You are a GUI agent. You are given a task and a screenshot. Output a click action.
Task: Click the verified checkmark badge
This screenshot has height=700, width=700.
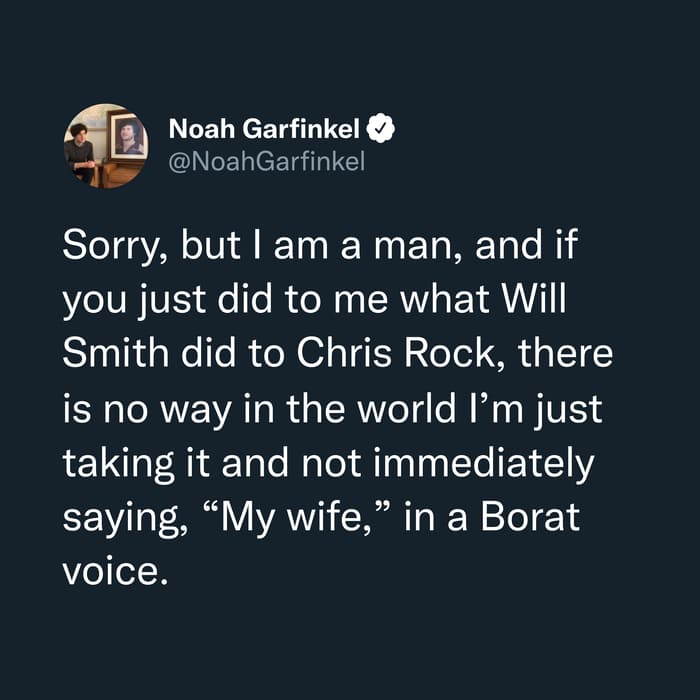380,129
